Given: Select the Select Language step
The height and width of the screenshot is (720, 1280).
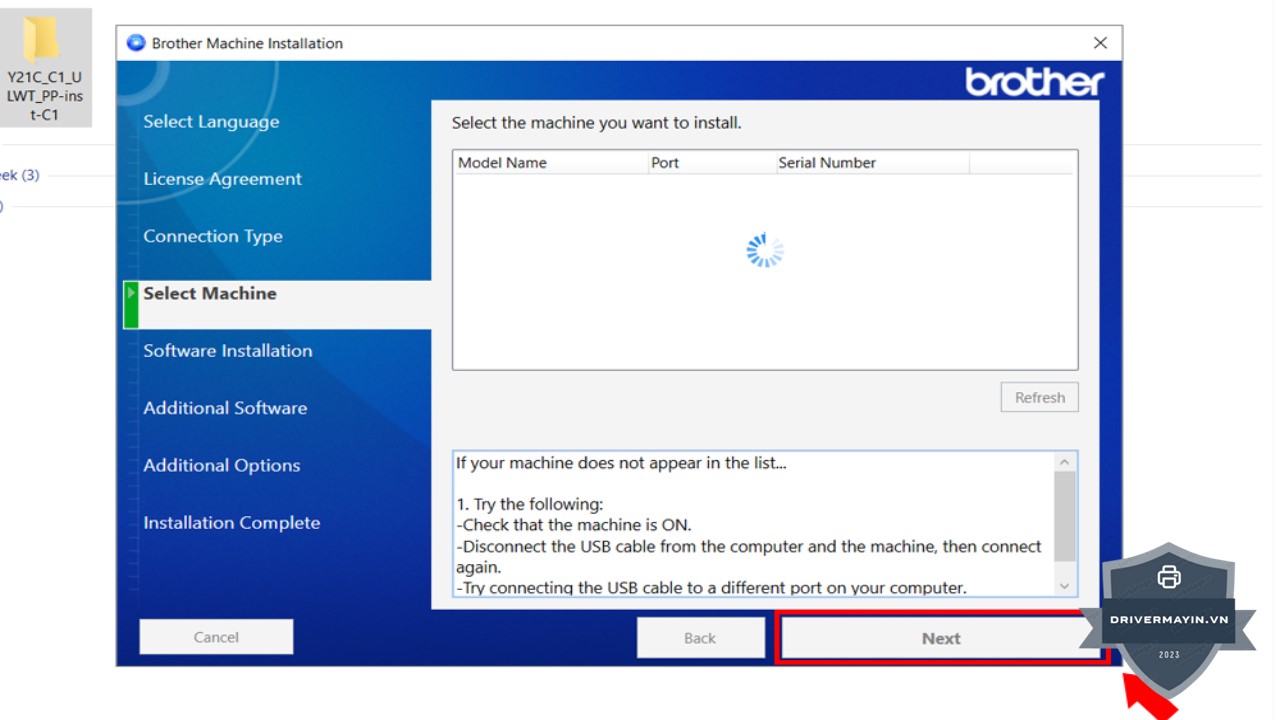Looking at the screenshot, I should click(211, 122).
